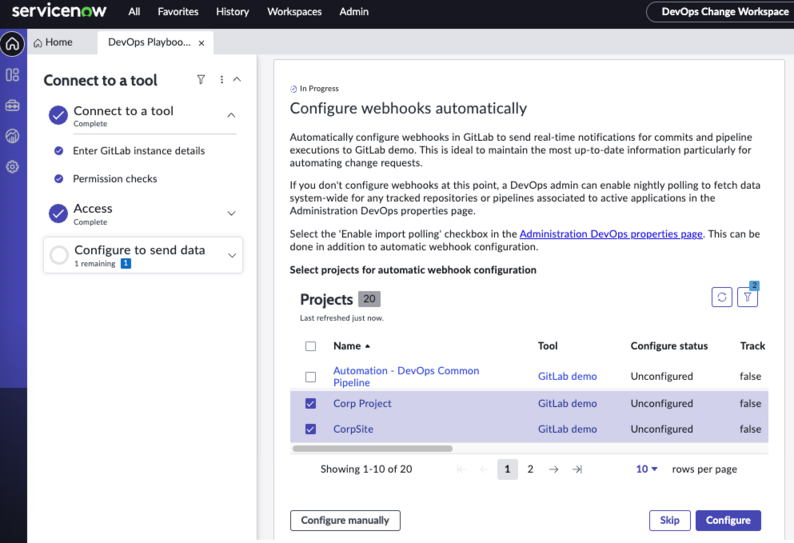Click the In Progress status label
Screen dimensions: 794x543
coord(314,89)
